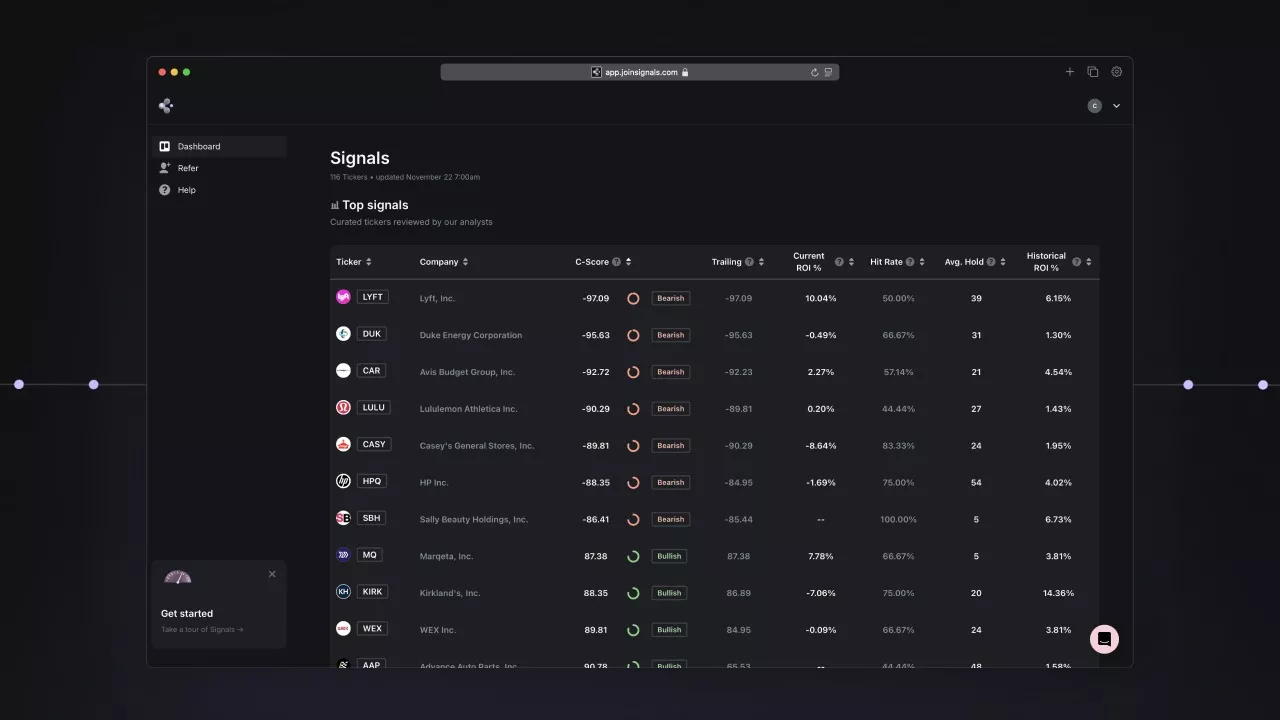Click the user avatar C
Viewport: 1280px width, 720px height.
click(x=1094, y=106)
